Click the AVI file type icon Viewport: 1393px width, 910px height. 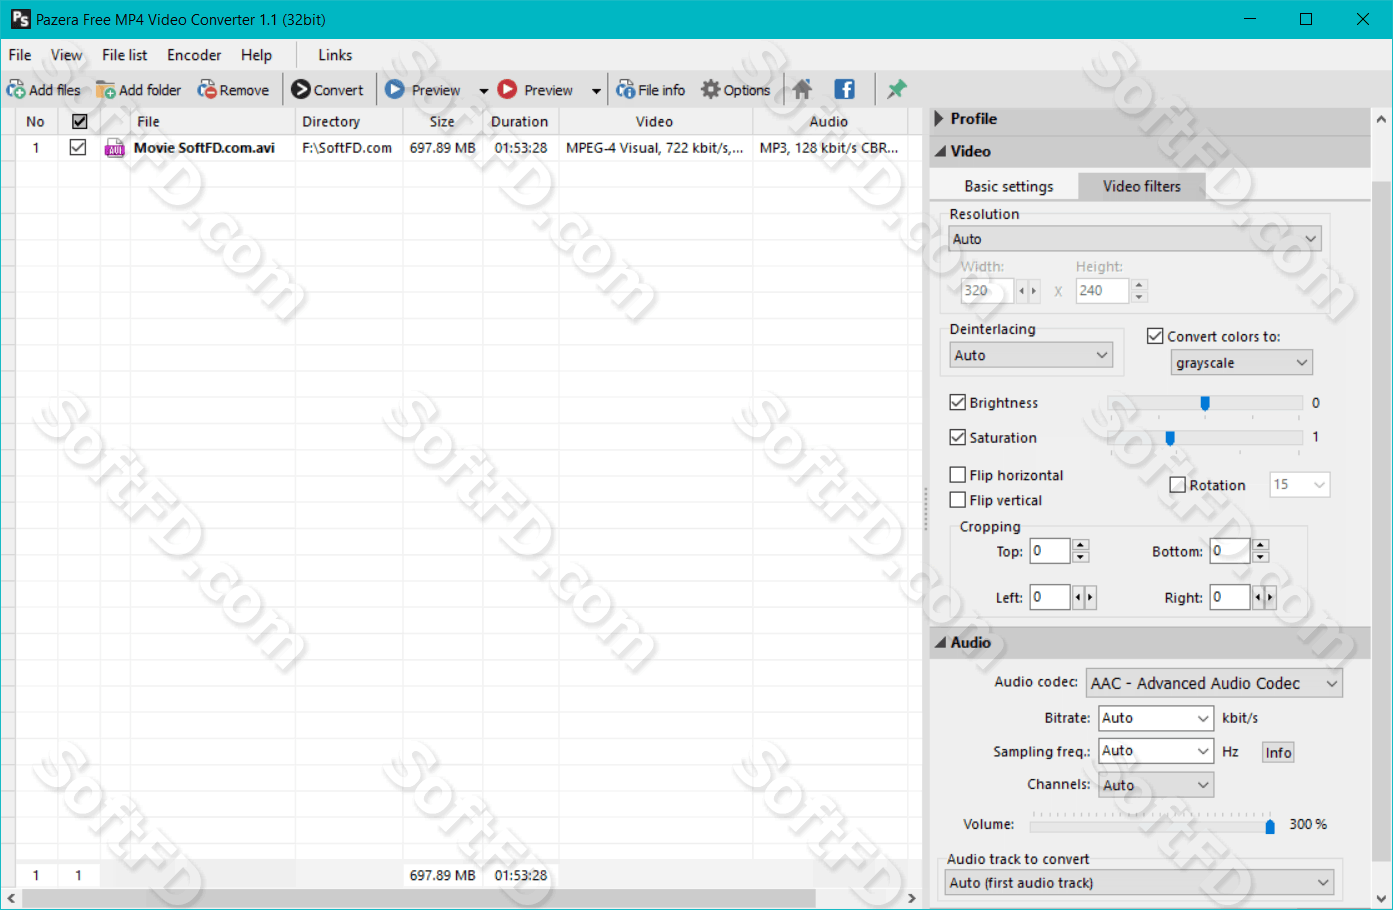tap(115, 148)
